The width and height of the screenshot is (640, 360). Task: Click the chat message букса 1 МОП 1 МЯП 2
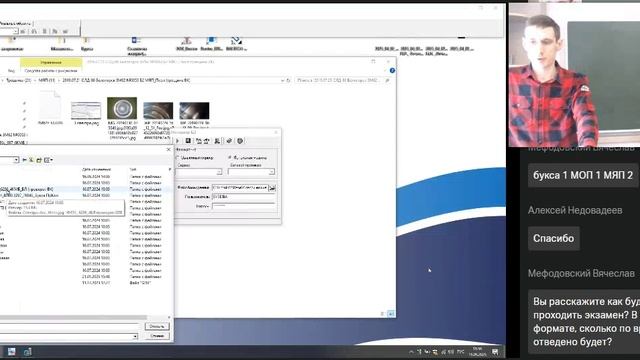click(583, 175)
